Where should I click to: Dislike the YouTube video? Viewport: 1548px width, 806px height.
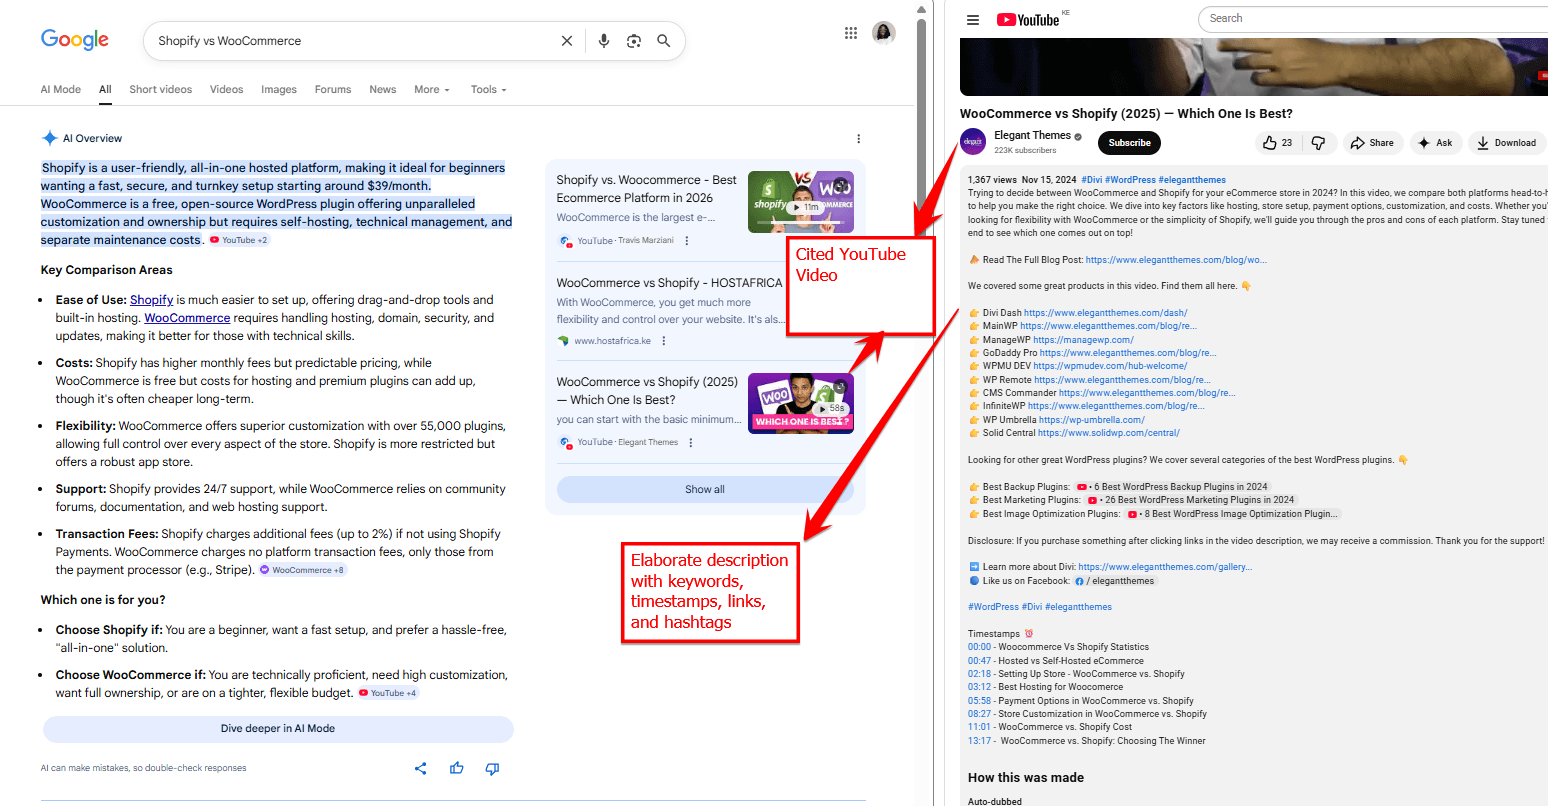tap(1317, 142)
